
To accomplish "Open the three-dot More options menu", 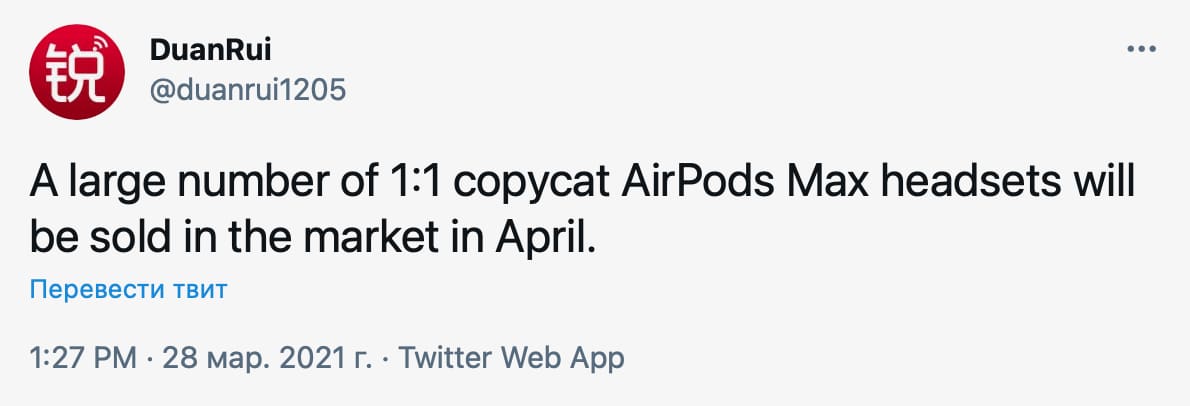I will 1141,49.
